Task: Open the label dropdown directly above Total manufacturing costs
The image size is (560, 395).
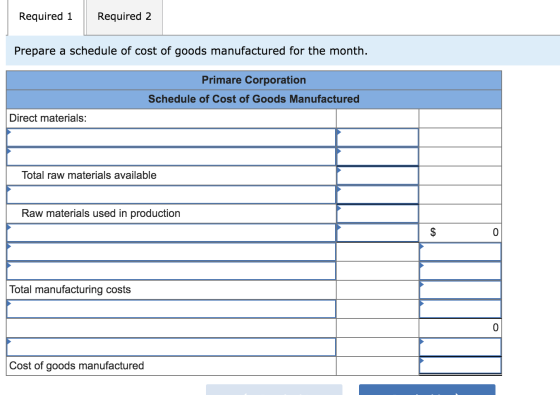Action: (171, 271)
